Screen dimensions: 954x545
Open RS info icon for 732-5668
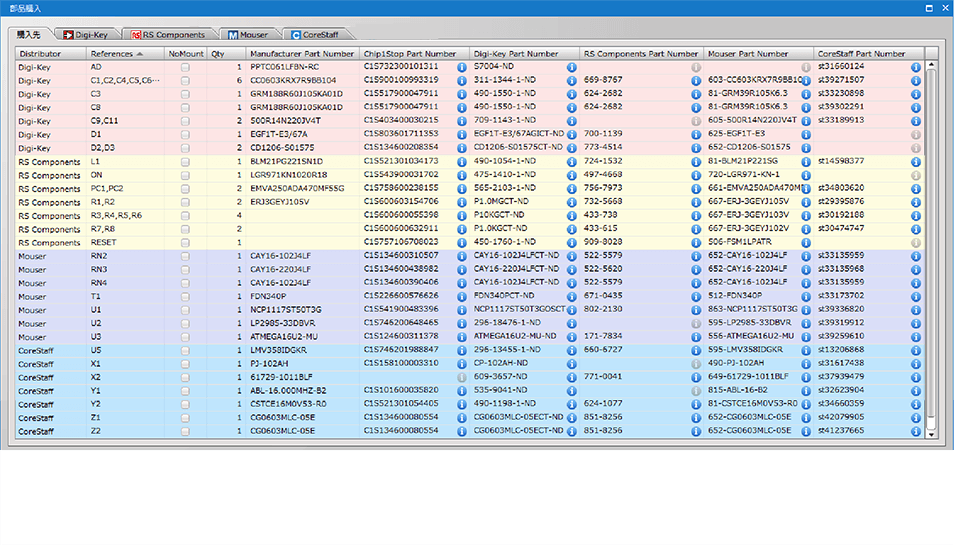(696, 202)
